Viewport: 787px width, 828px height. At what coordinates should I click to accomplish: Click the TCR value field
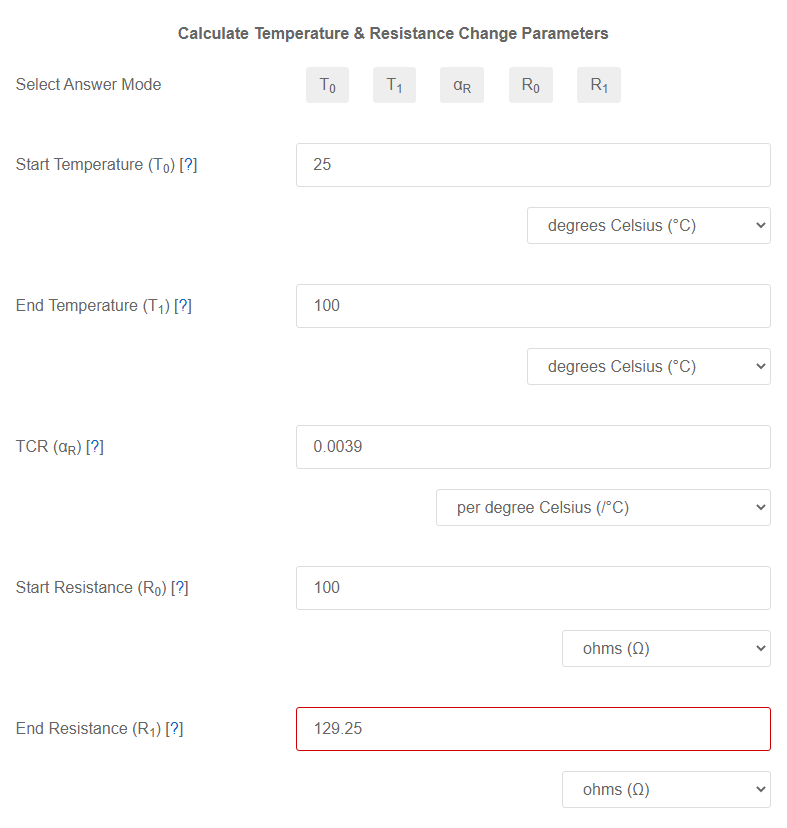click(x=533, y=447)
